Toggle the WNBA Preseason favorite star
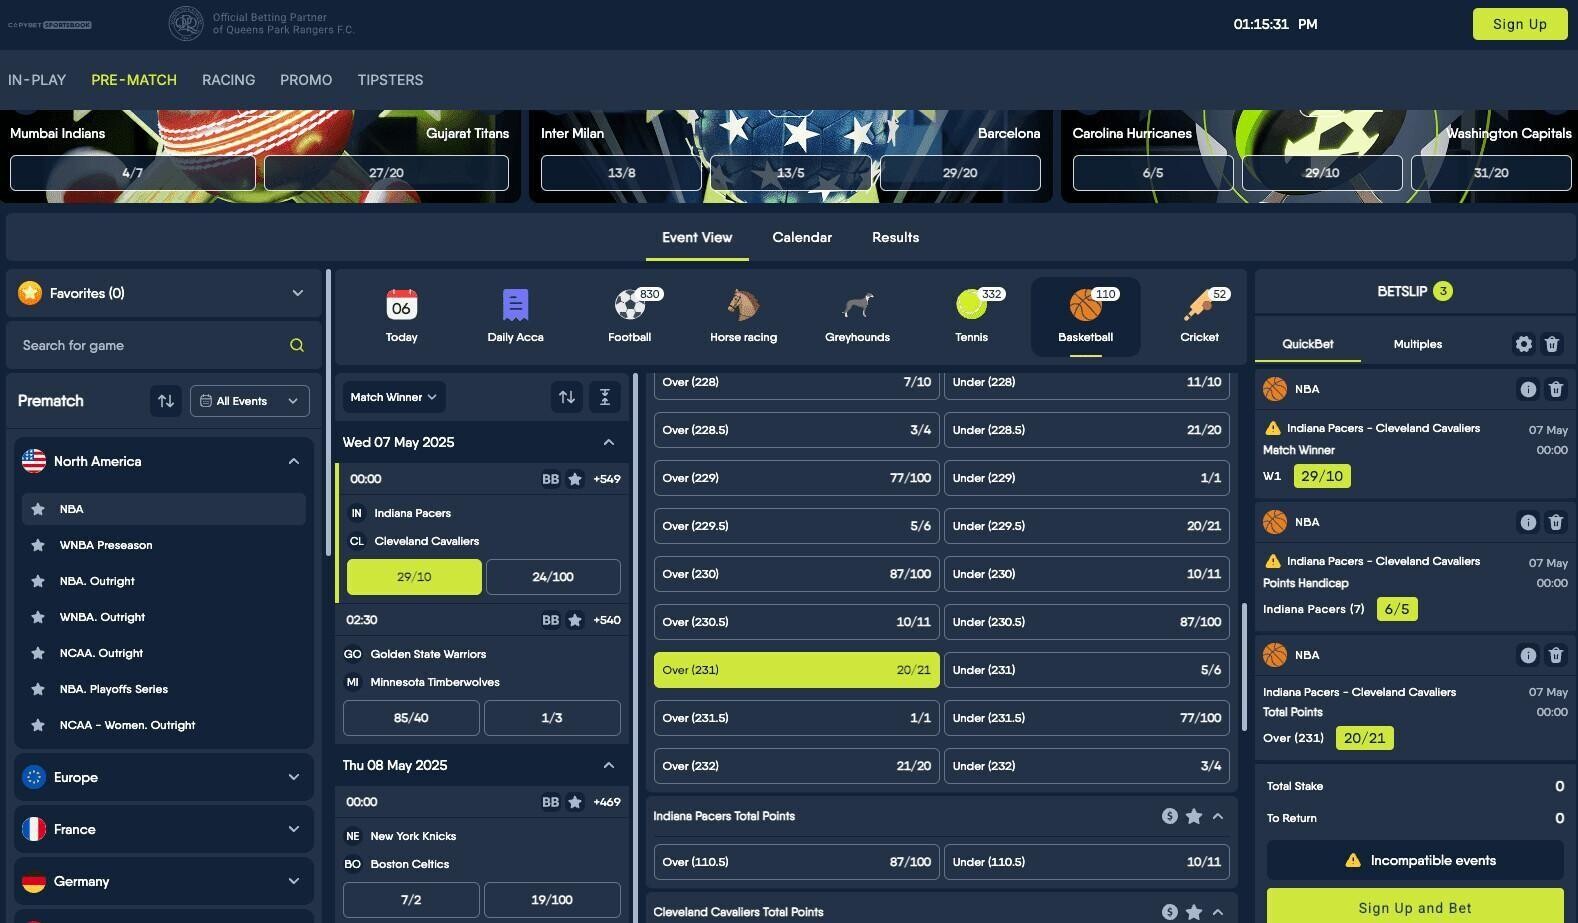Screen dimensions: 1578x923 pyautogui.click(x=38, y=545)
